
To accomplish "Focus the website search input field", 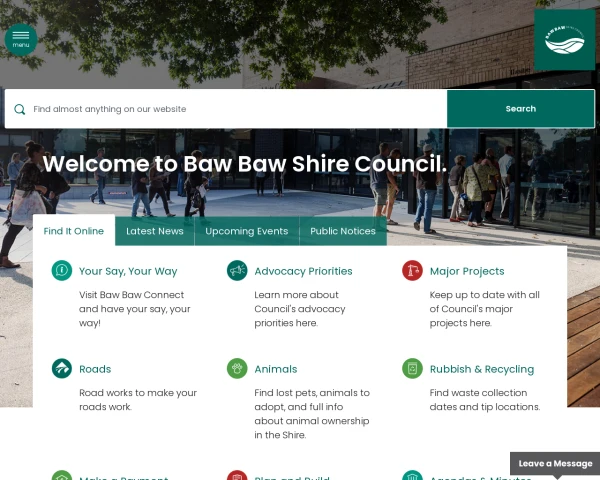I will pyautogui.click(x=226, y=109).
